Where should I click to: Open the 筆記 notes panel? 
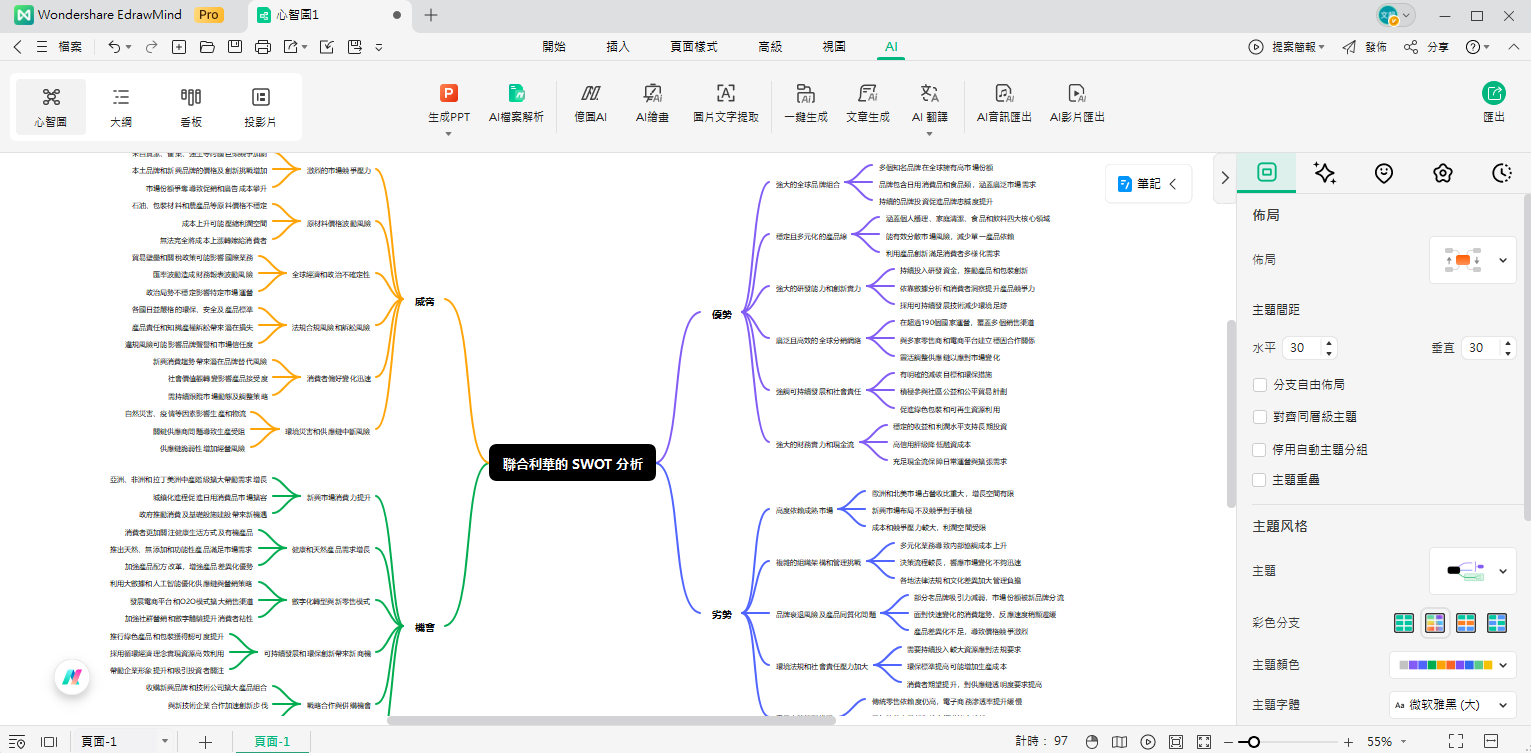[1146, 183]
